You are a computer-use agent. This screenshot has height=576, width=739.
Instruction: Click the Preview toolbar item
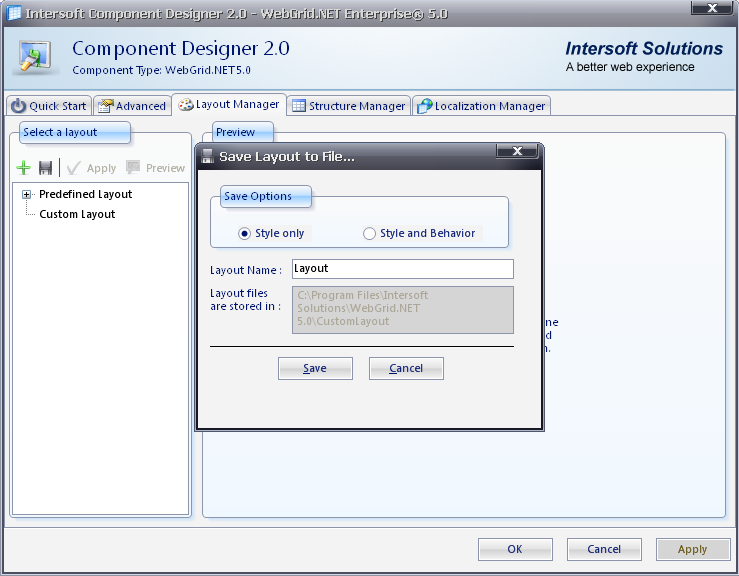point(156,168)
